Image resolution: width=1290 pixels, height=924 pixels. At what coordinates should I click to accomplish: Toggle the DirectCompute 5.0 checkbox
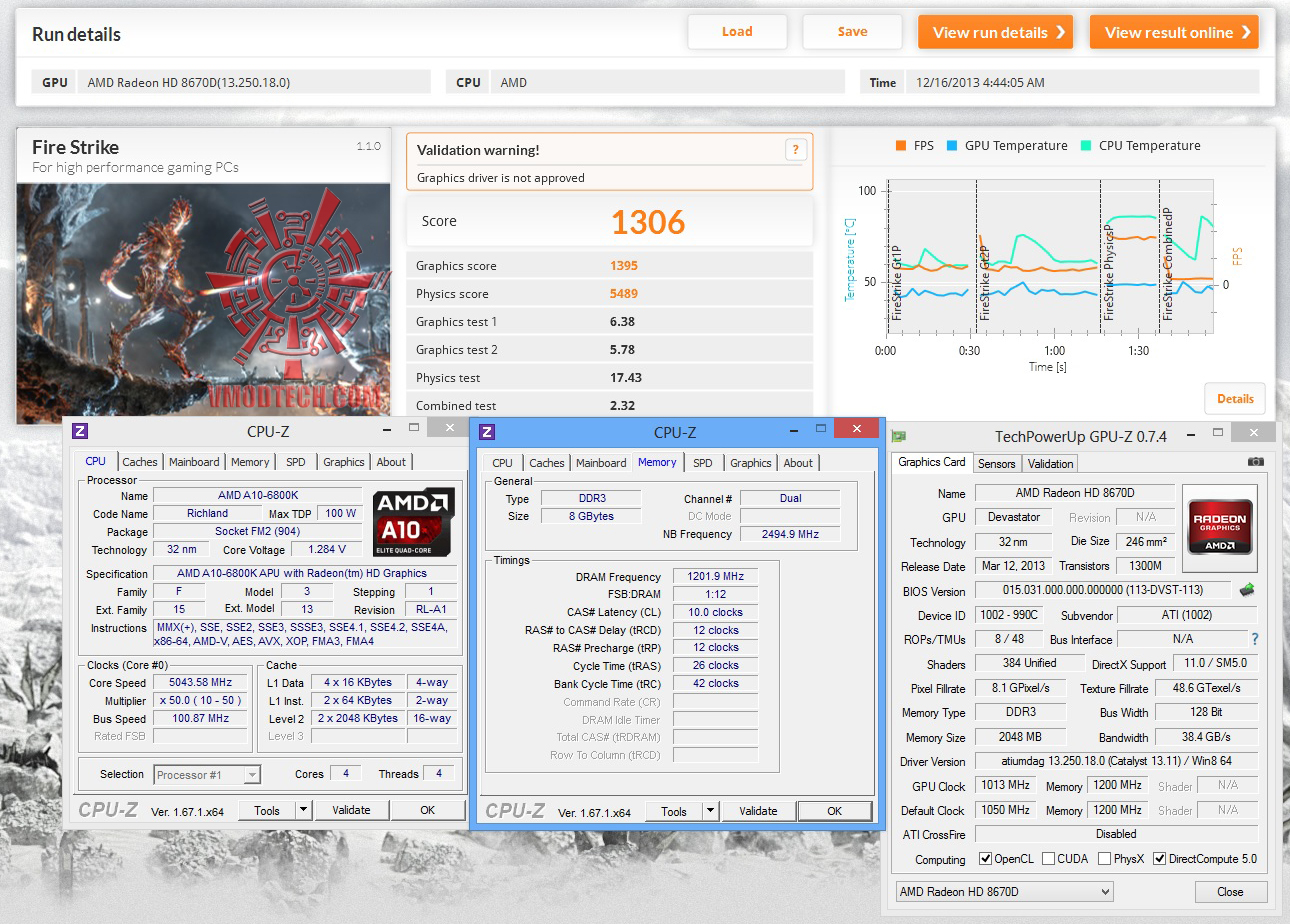(x=1159, y=859)
